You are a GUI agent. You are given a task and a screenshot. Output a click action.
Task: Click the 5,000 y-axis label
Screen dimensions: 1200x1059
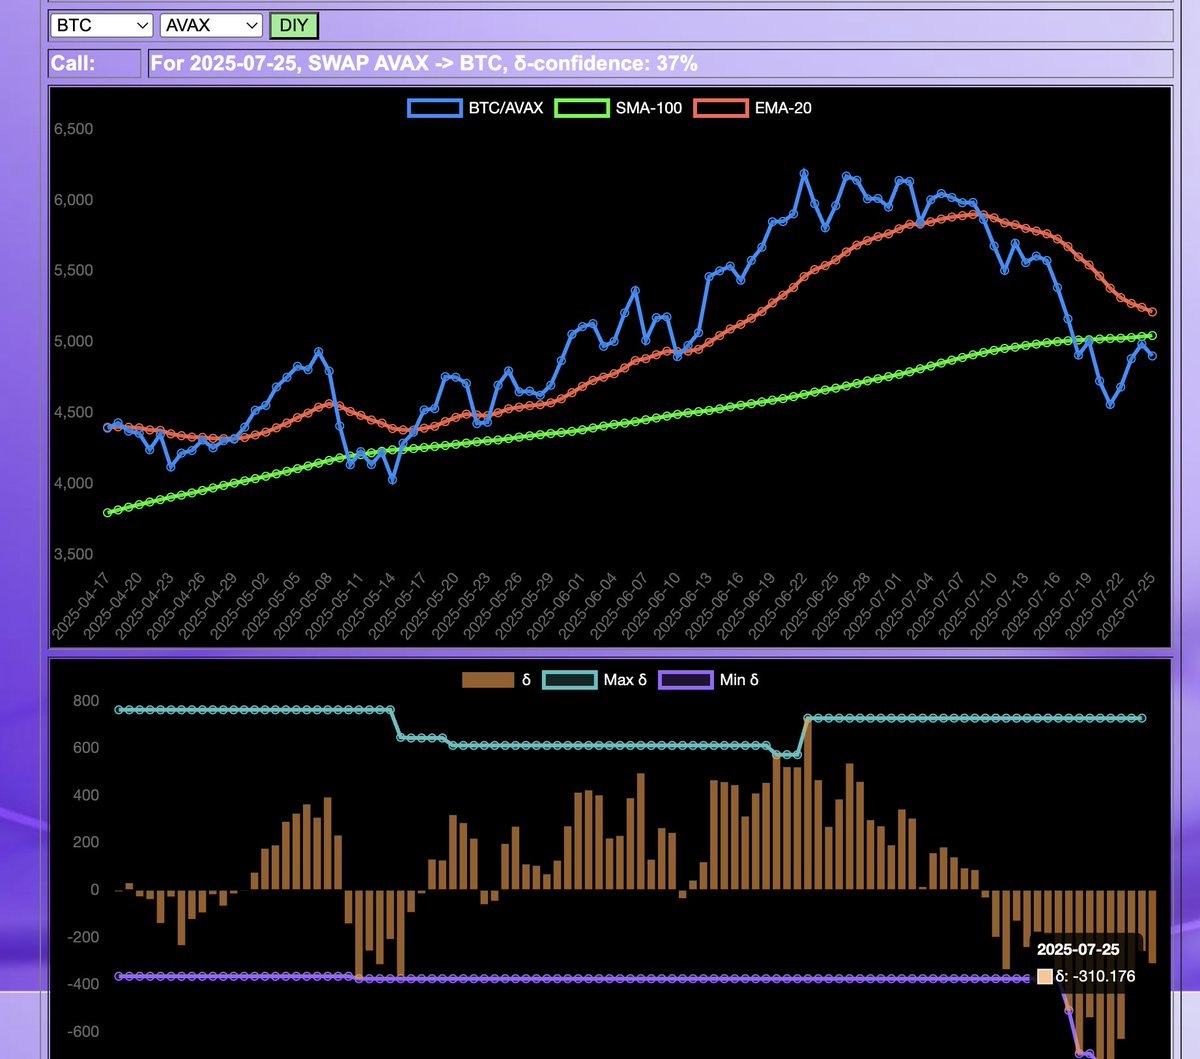[73, 341]
